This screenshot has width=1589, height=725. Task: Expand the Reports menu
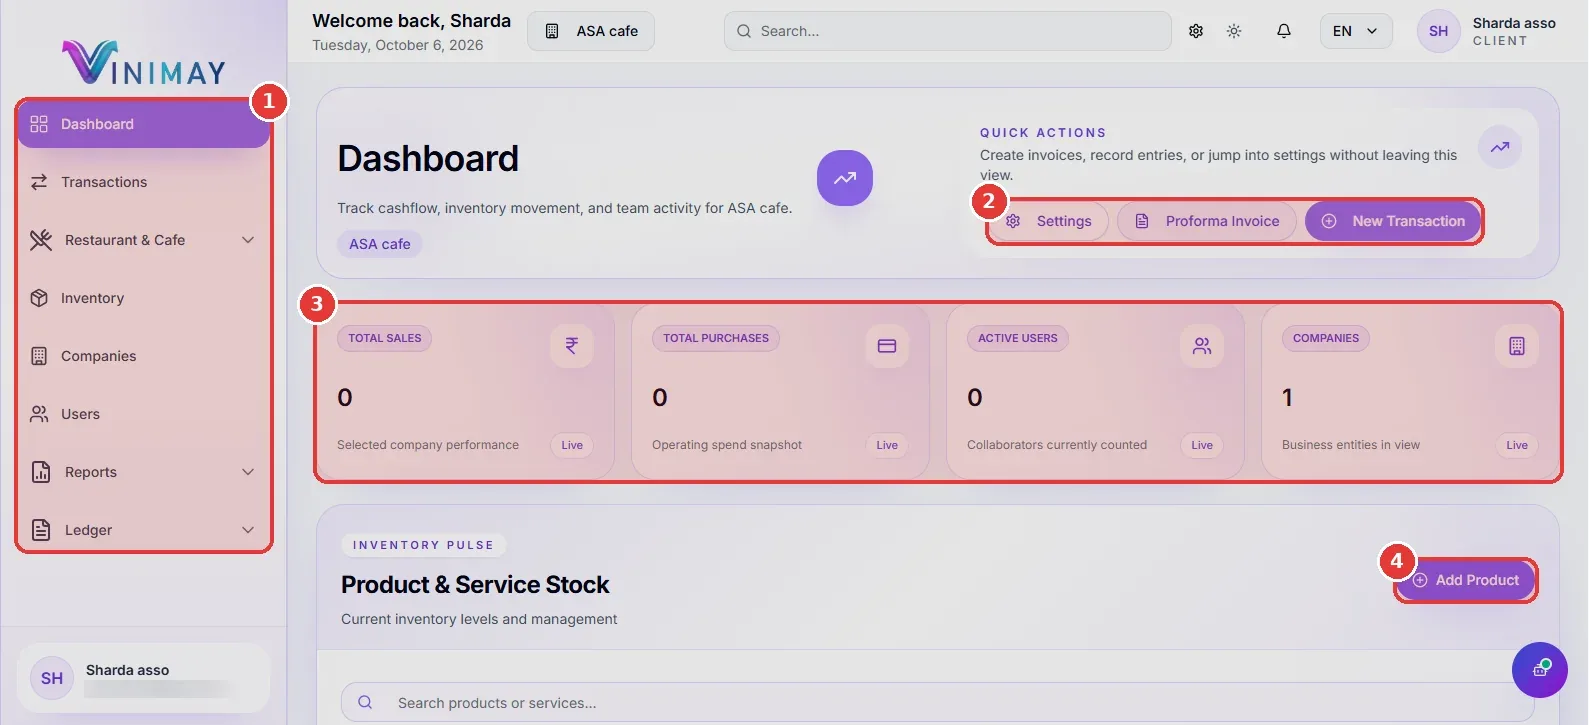tap(144, 472)
